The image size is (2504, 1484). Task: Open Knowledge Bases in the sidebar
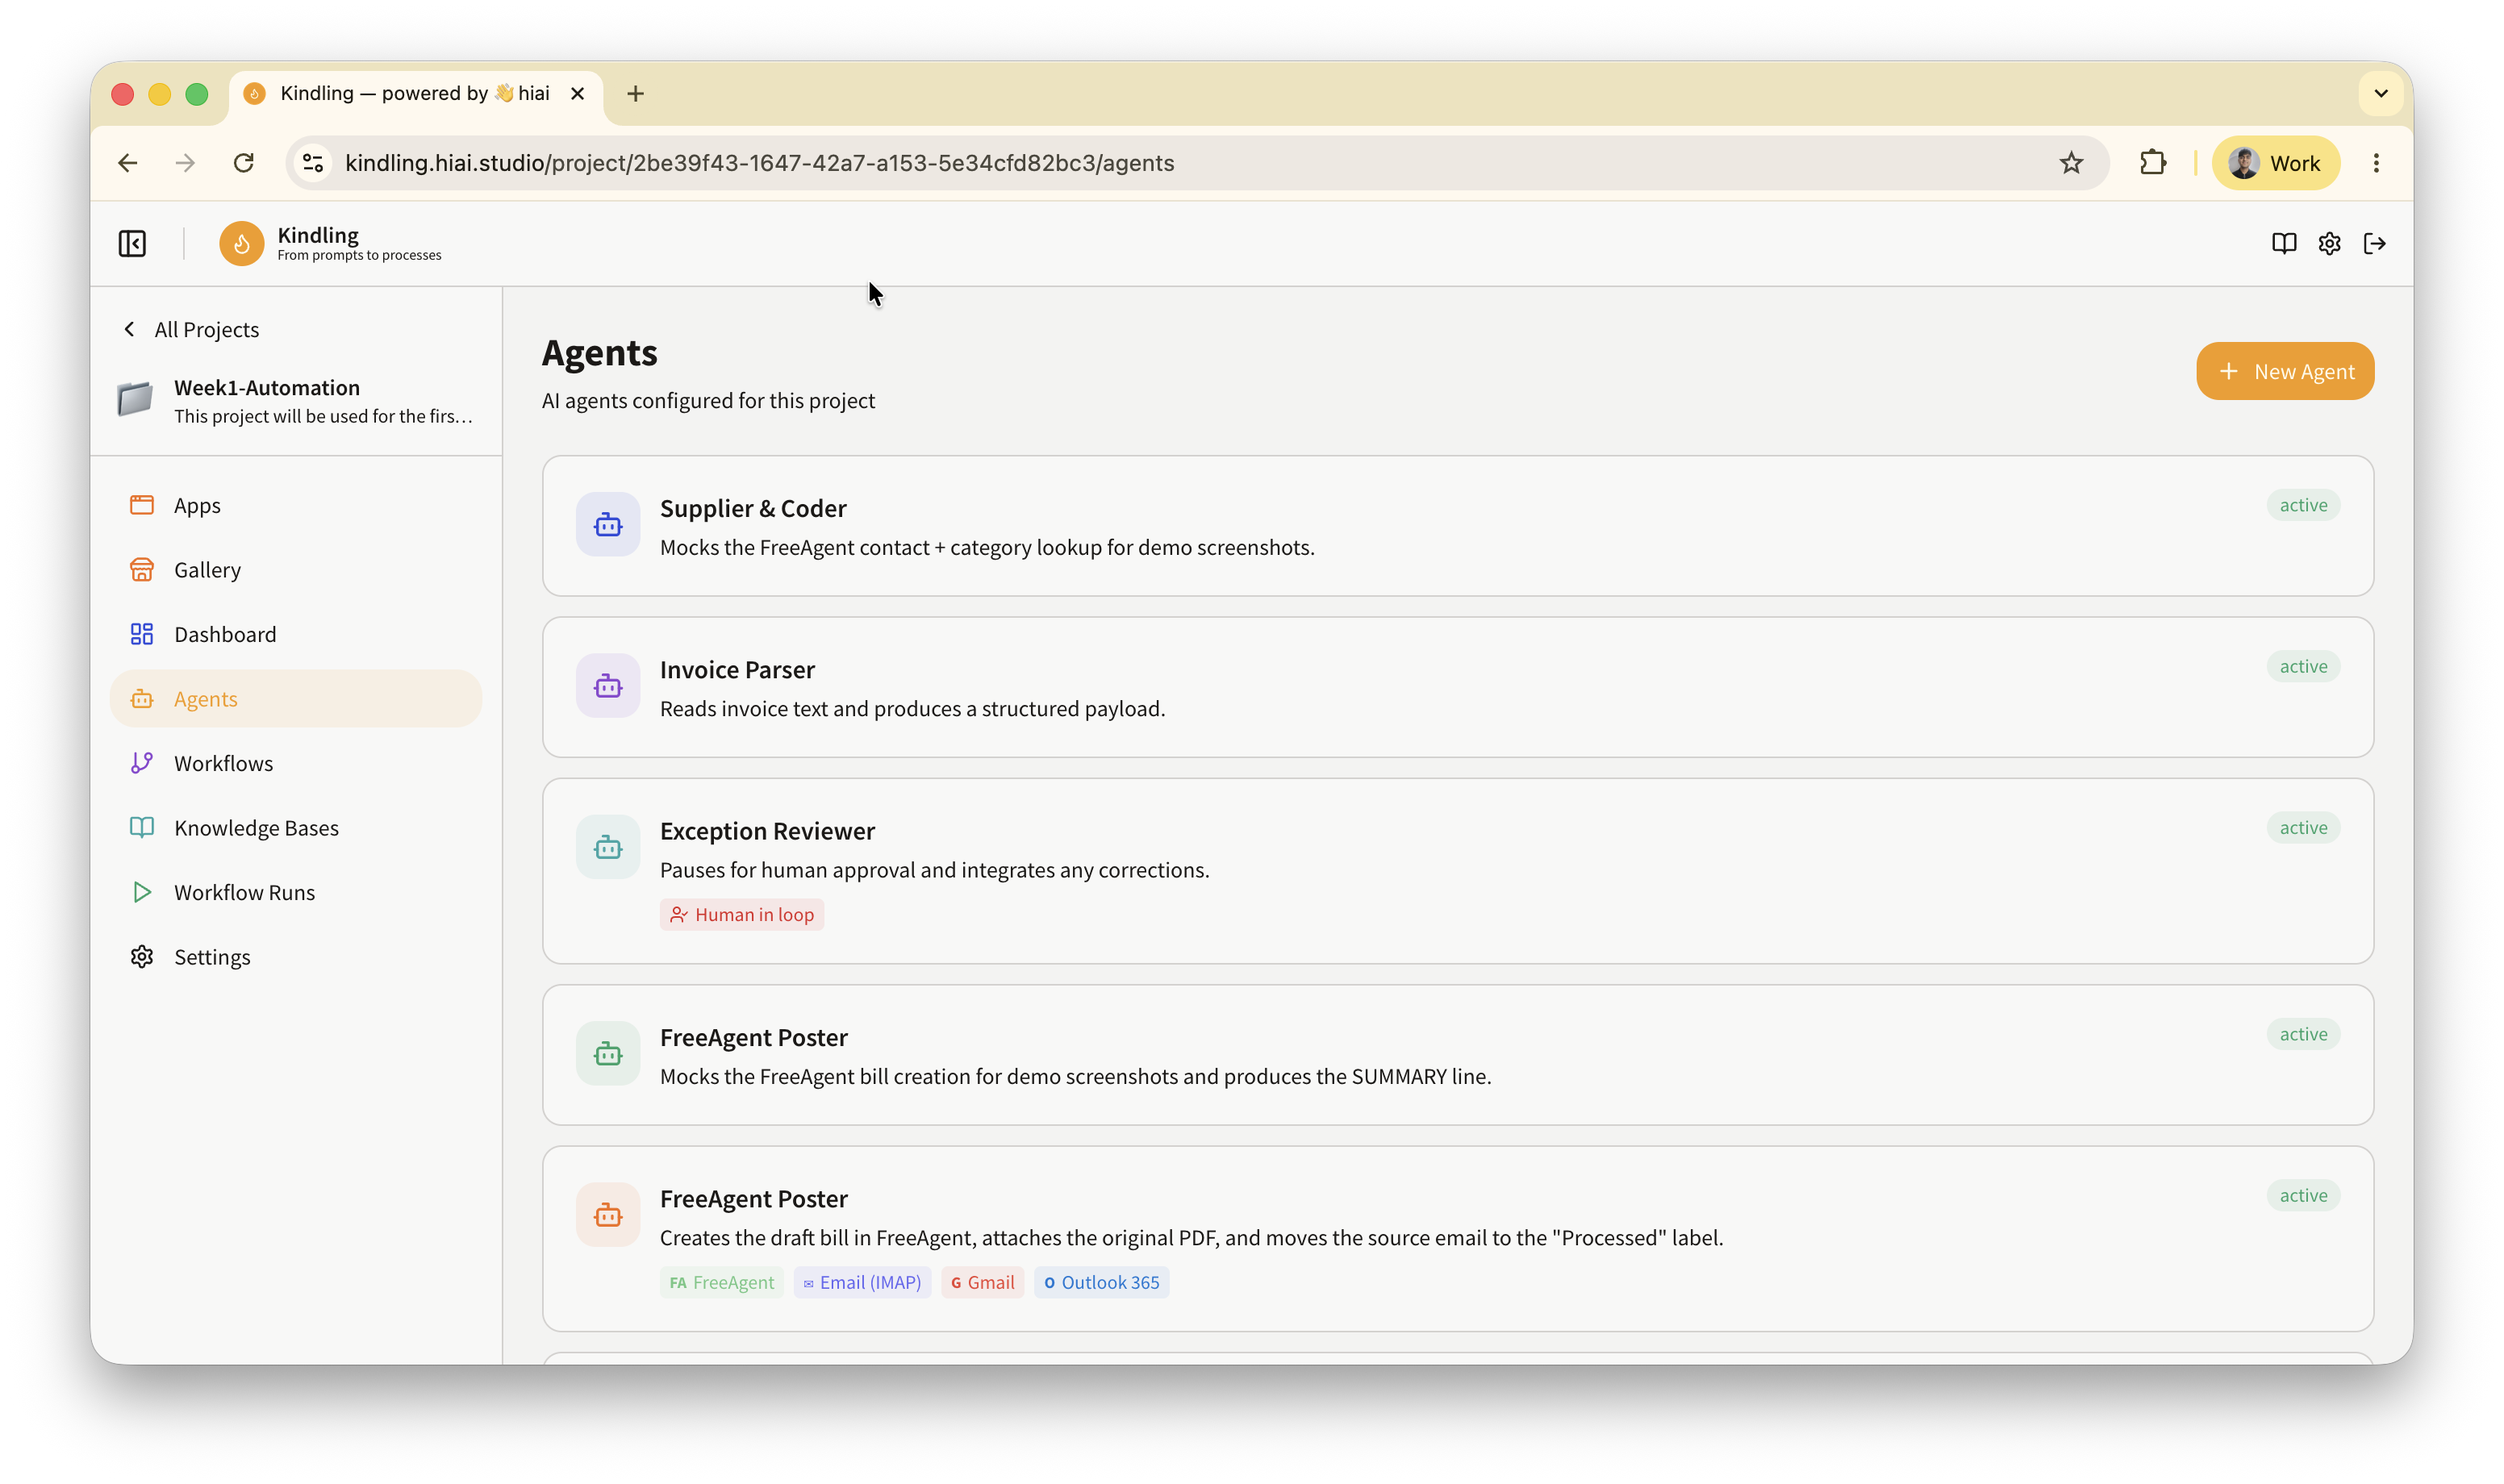[x=296, y=827]
